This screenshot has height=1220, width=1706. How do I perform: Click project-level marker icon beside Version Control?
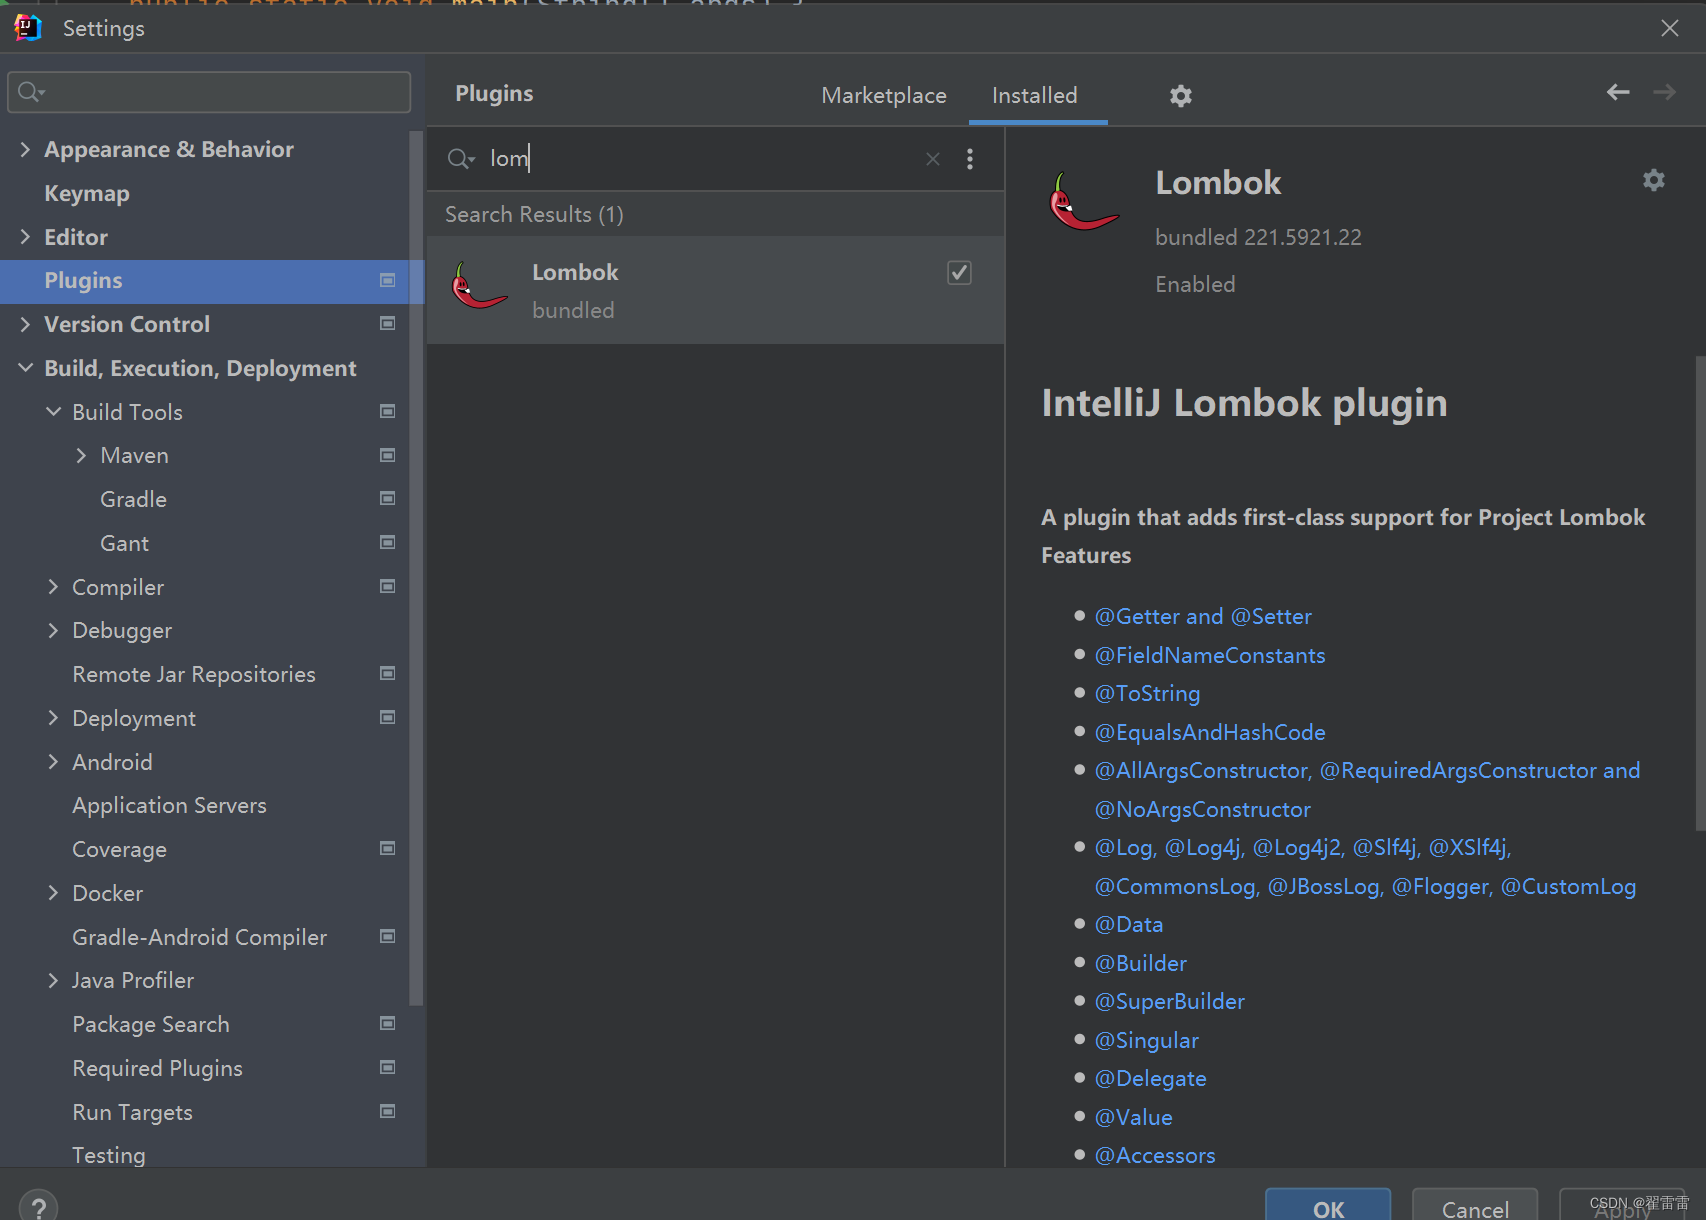pos(388,323)
